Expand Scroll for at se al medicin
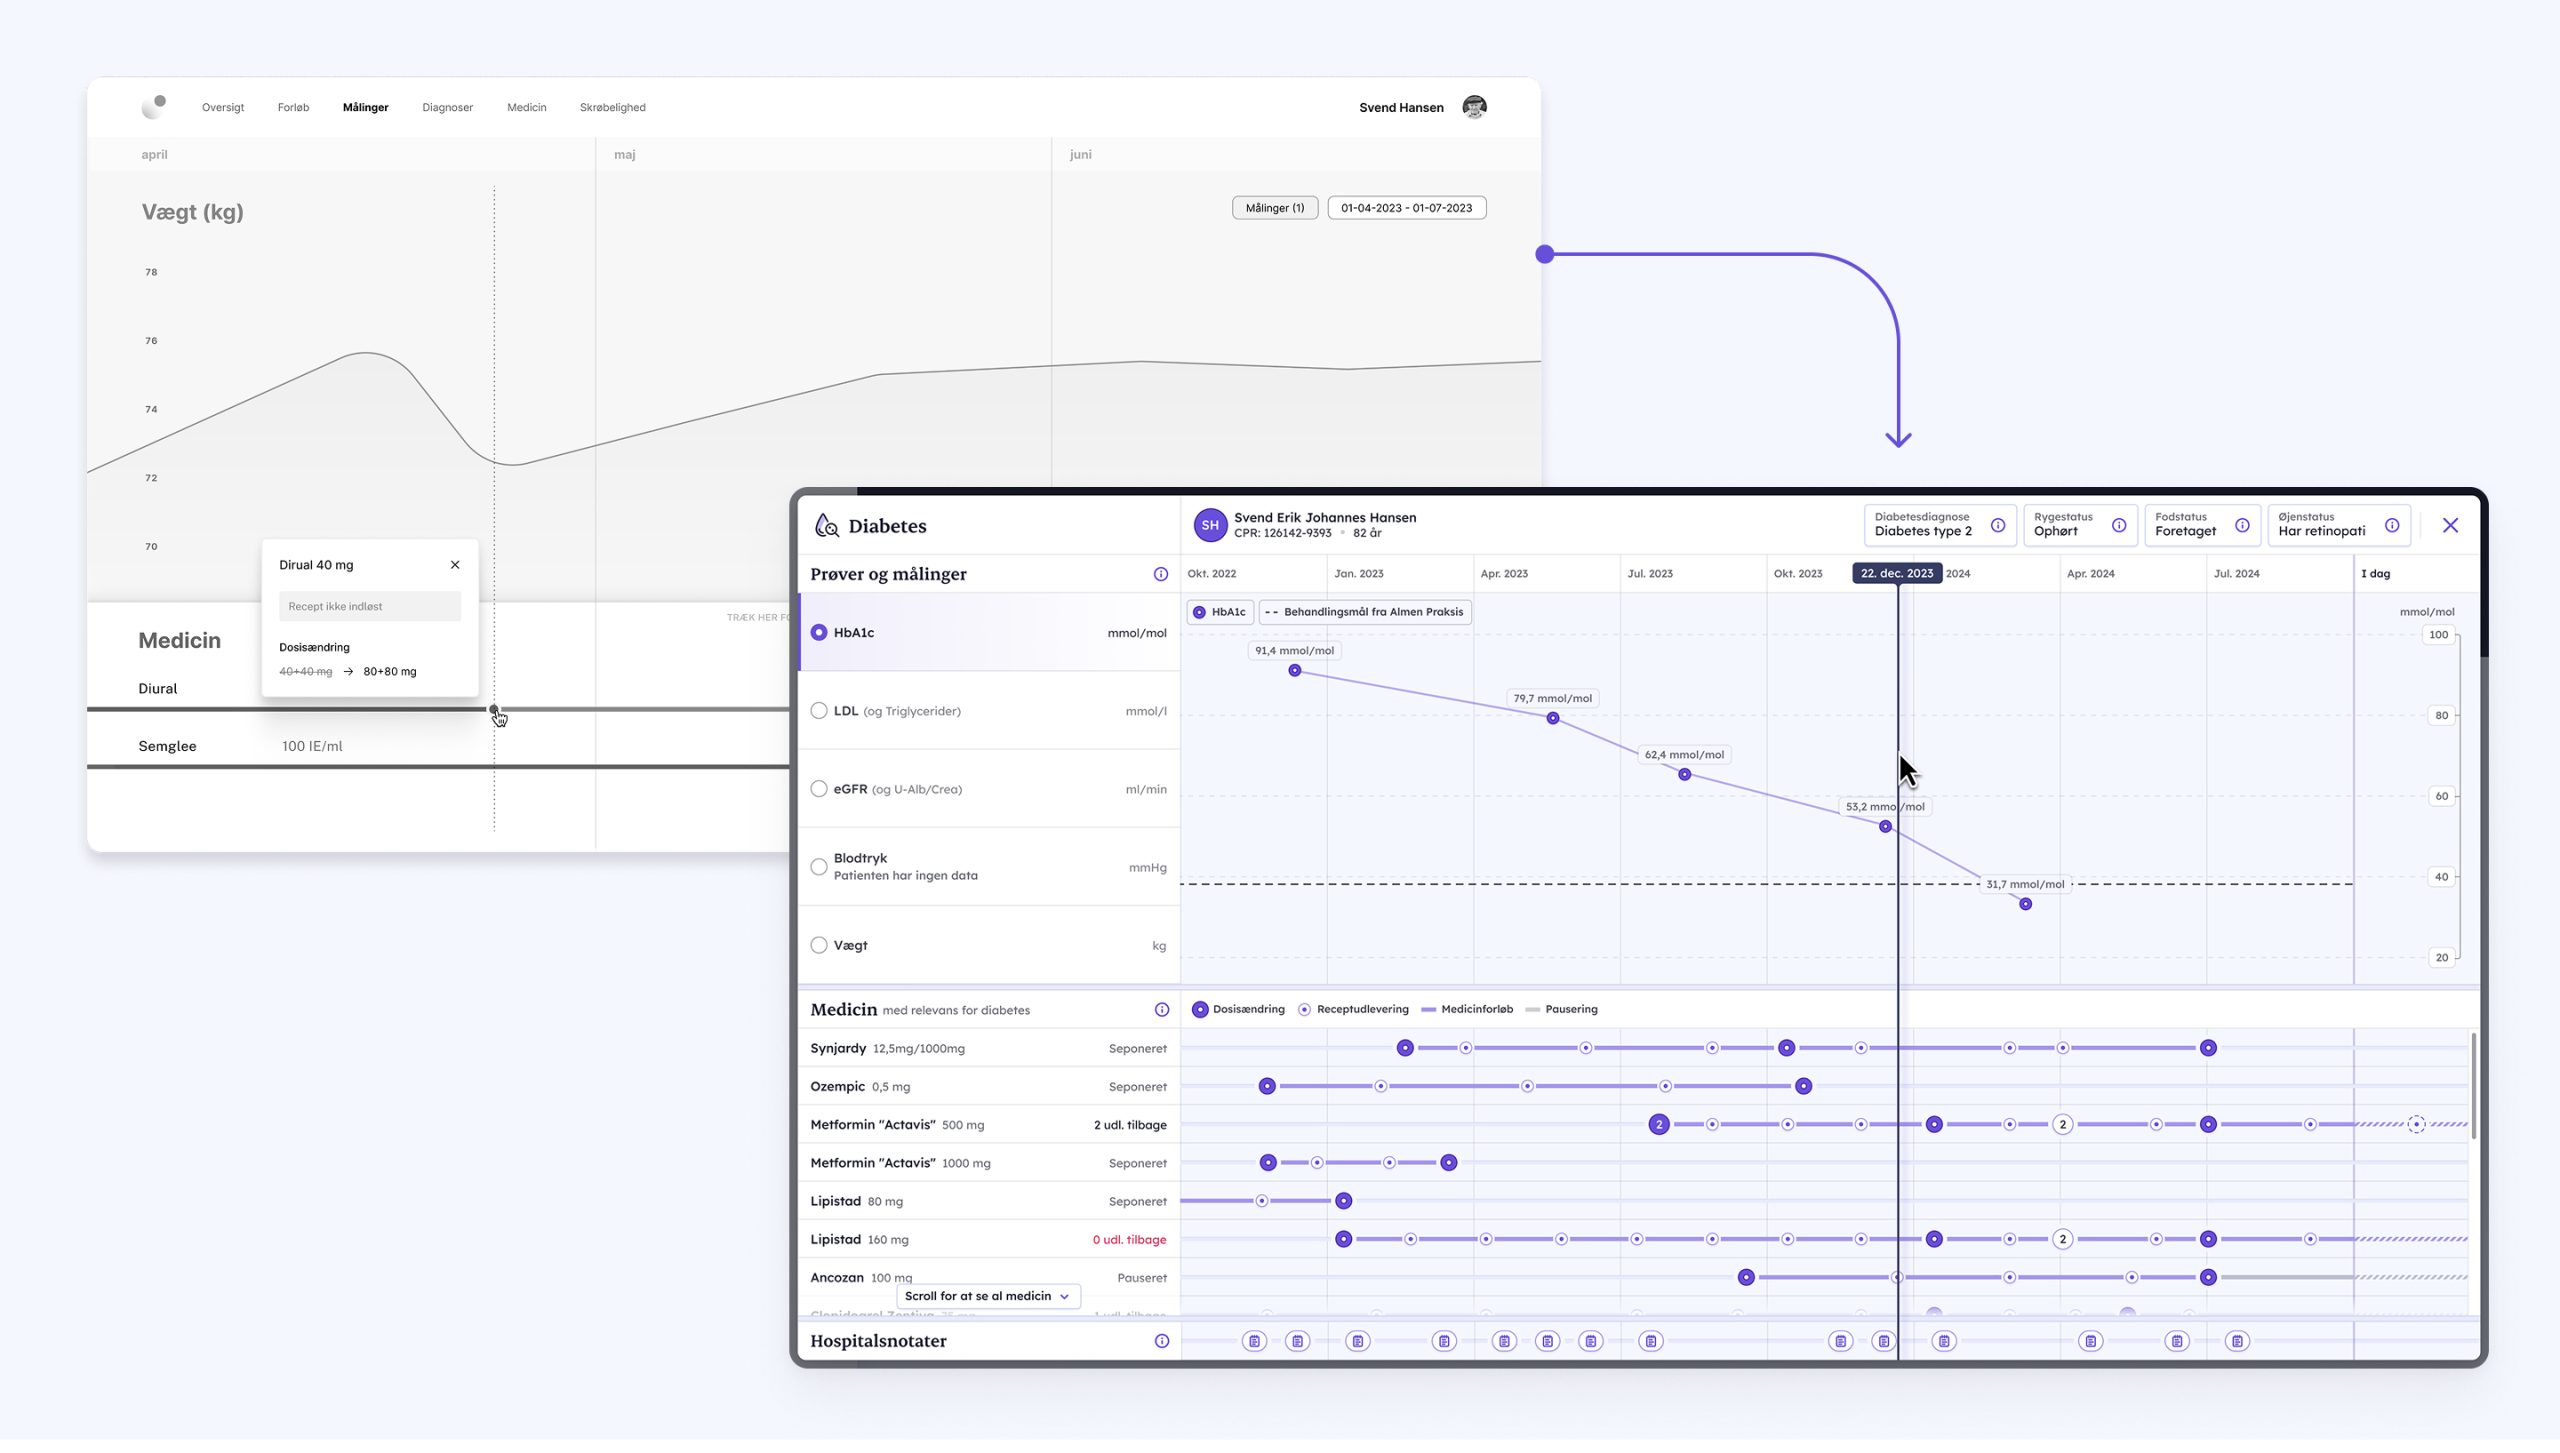 coord(987,1297)
